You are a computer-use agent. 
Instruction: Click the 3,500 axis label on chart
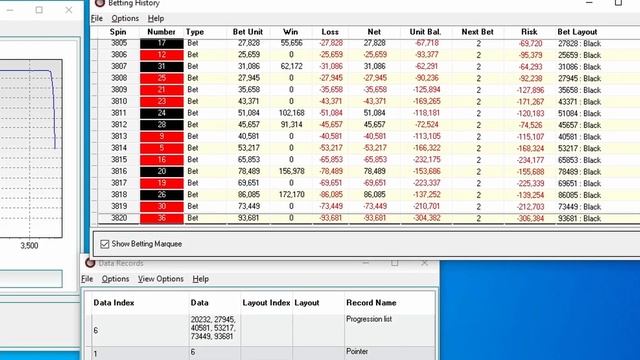pos(29,246)
